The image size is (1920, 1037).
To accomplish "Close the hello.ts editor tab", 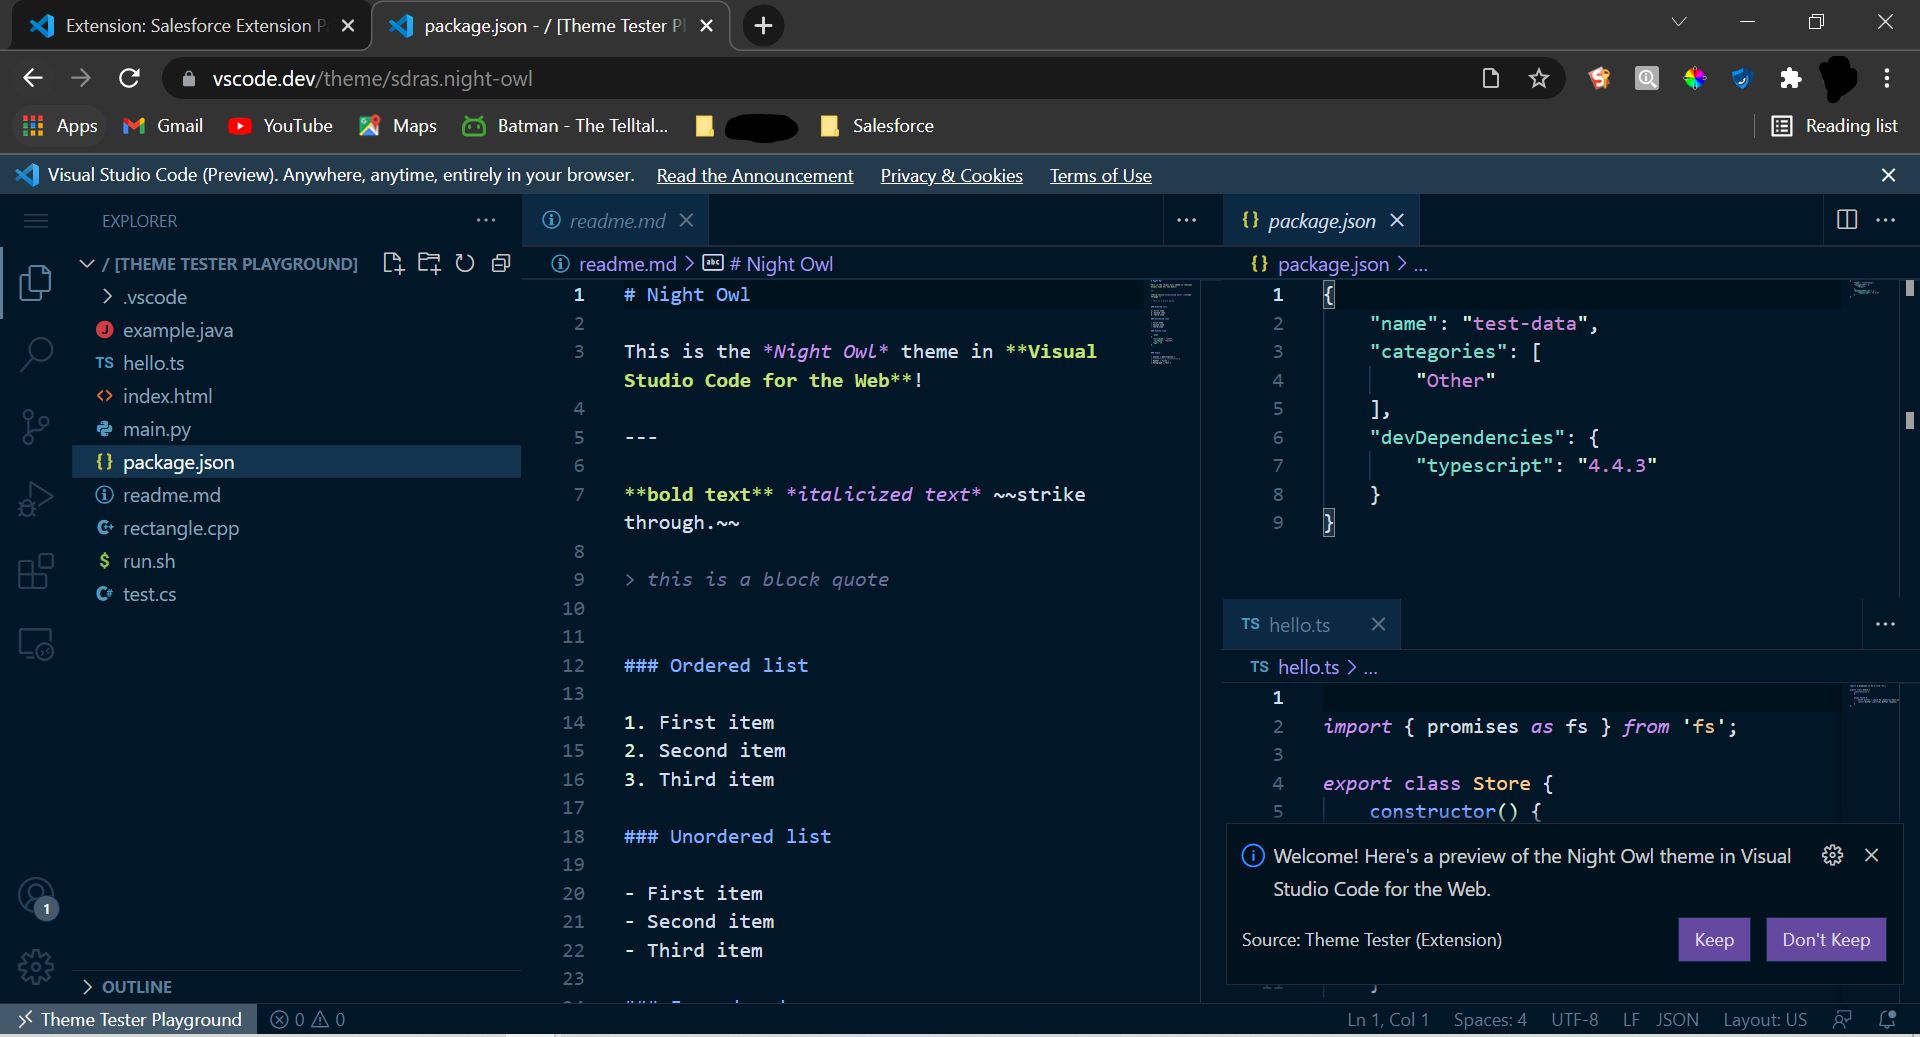I will (1378, 624).
